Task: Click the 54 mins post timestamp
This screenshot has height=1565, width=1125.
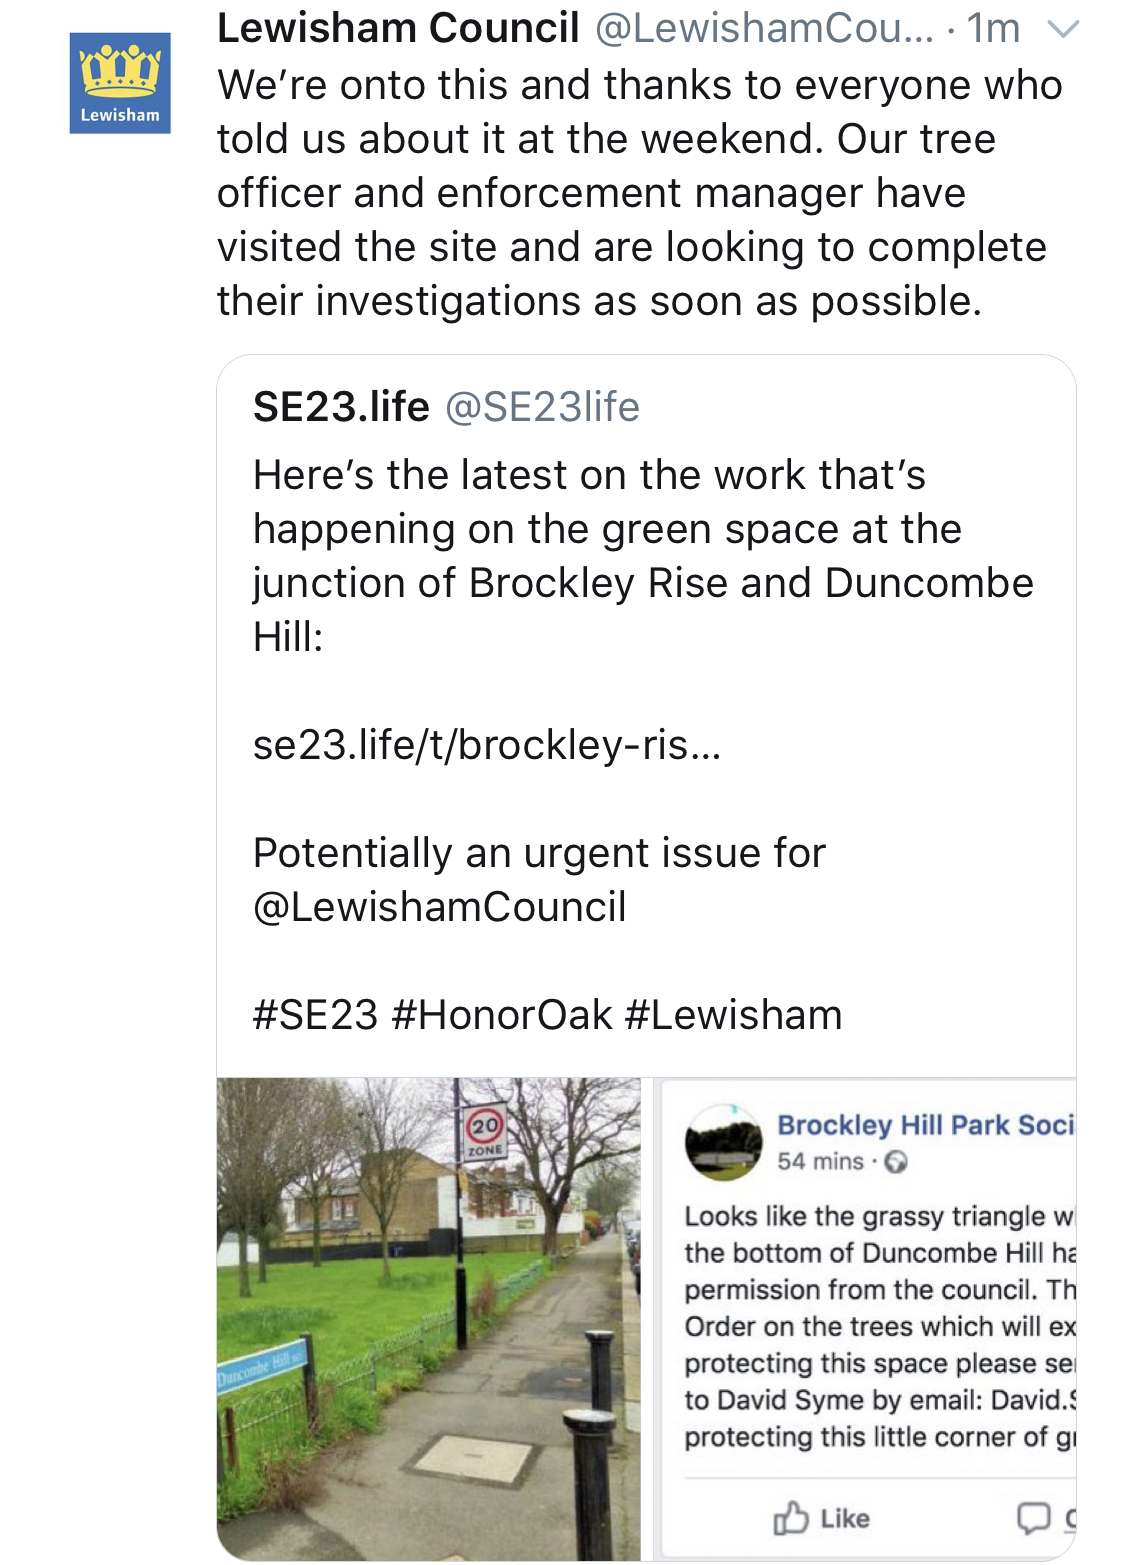Action: point(820,1162)
